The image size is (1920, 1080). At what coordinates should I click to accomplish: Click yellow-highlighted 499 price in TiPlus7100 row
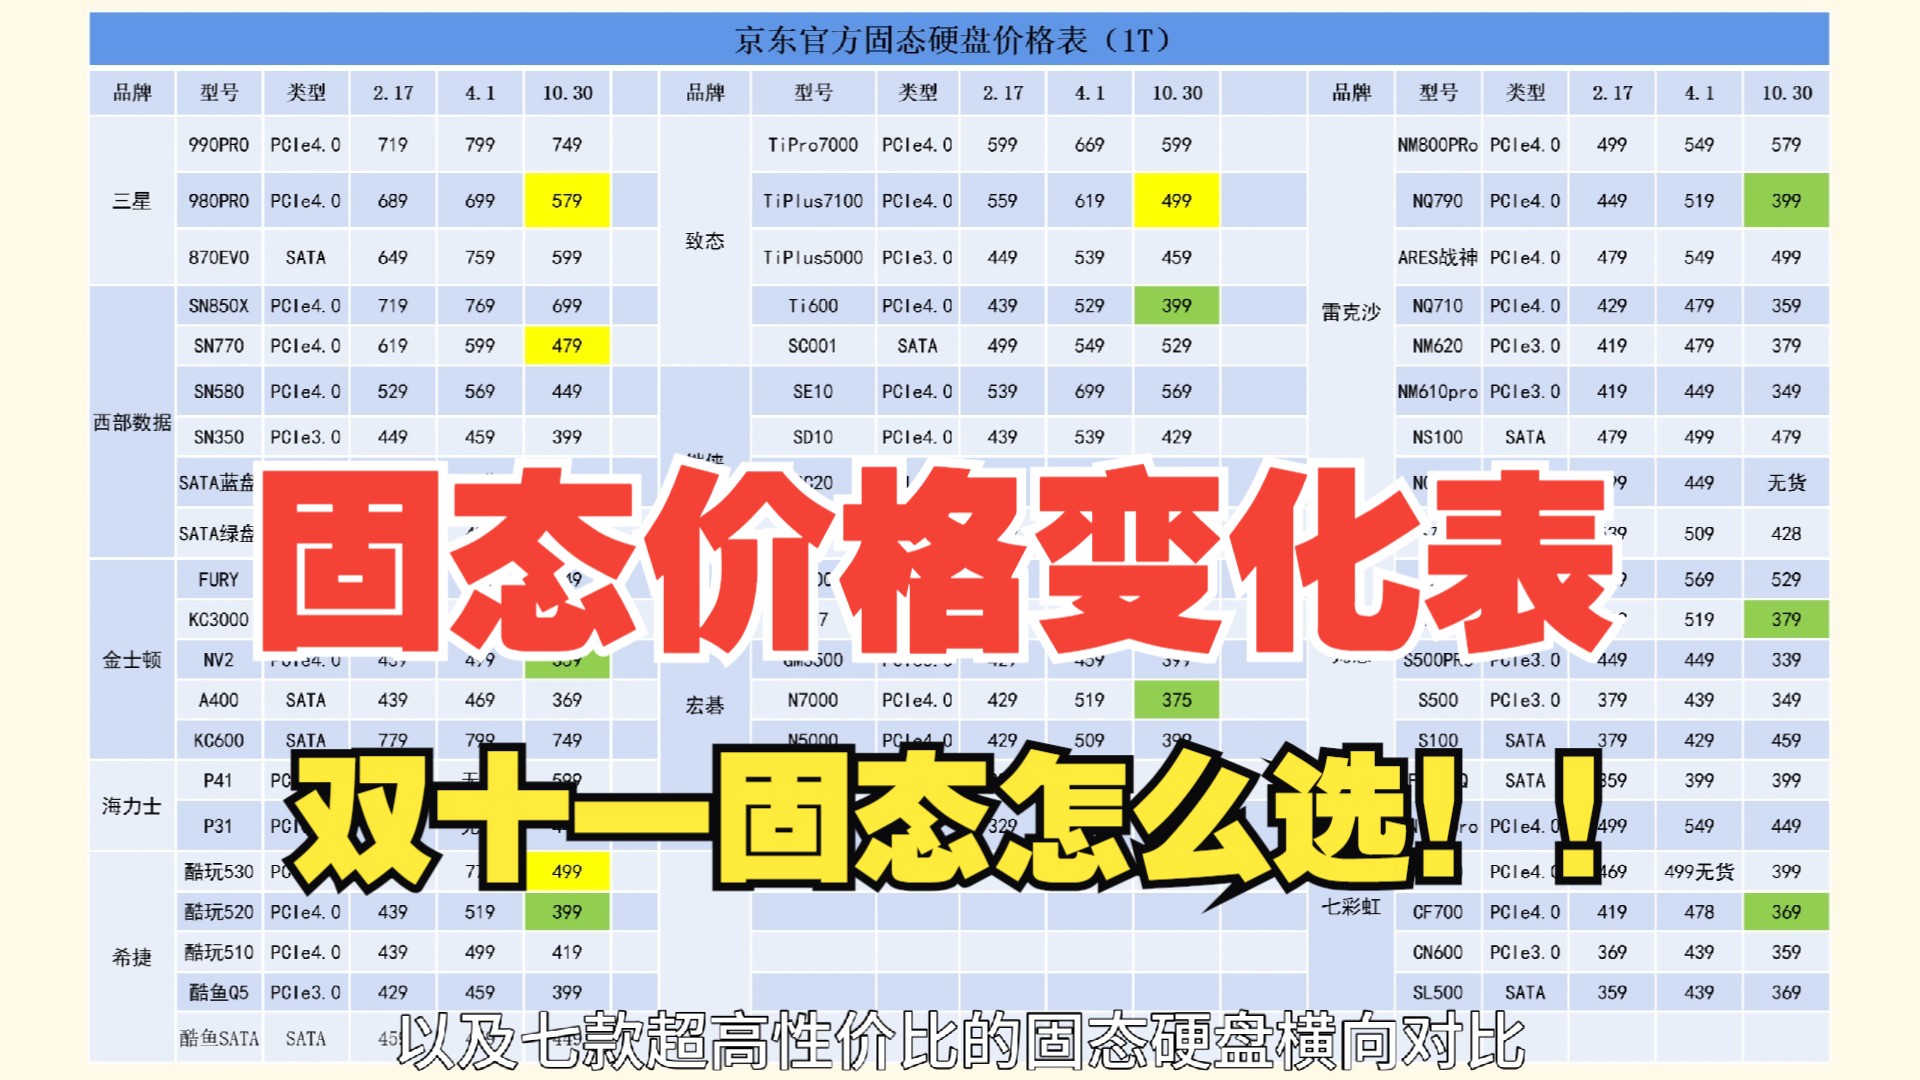click(x=1177, y=201)
